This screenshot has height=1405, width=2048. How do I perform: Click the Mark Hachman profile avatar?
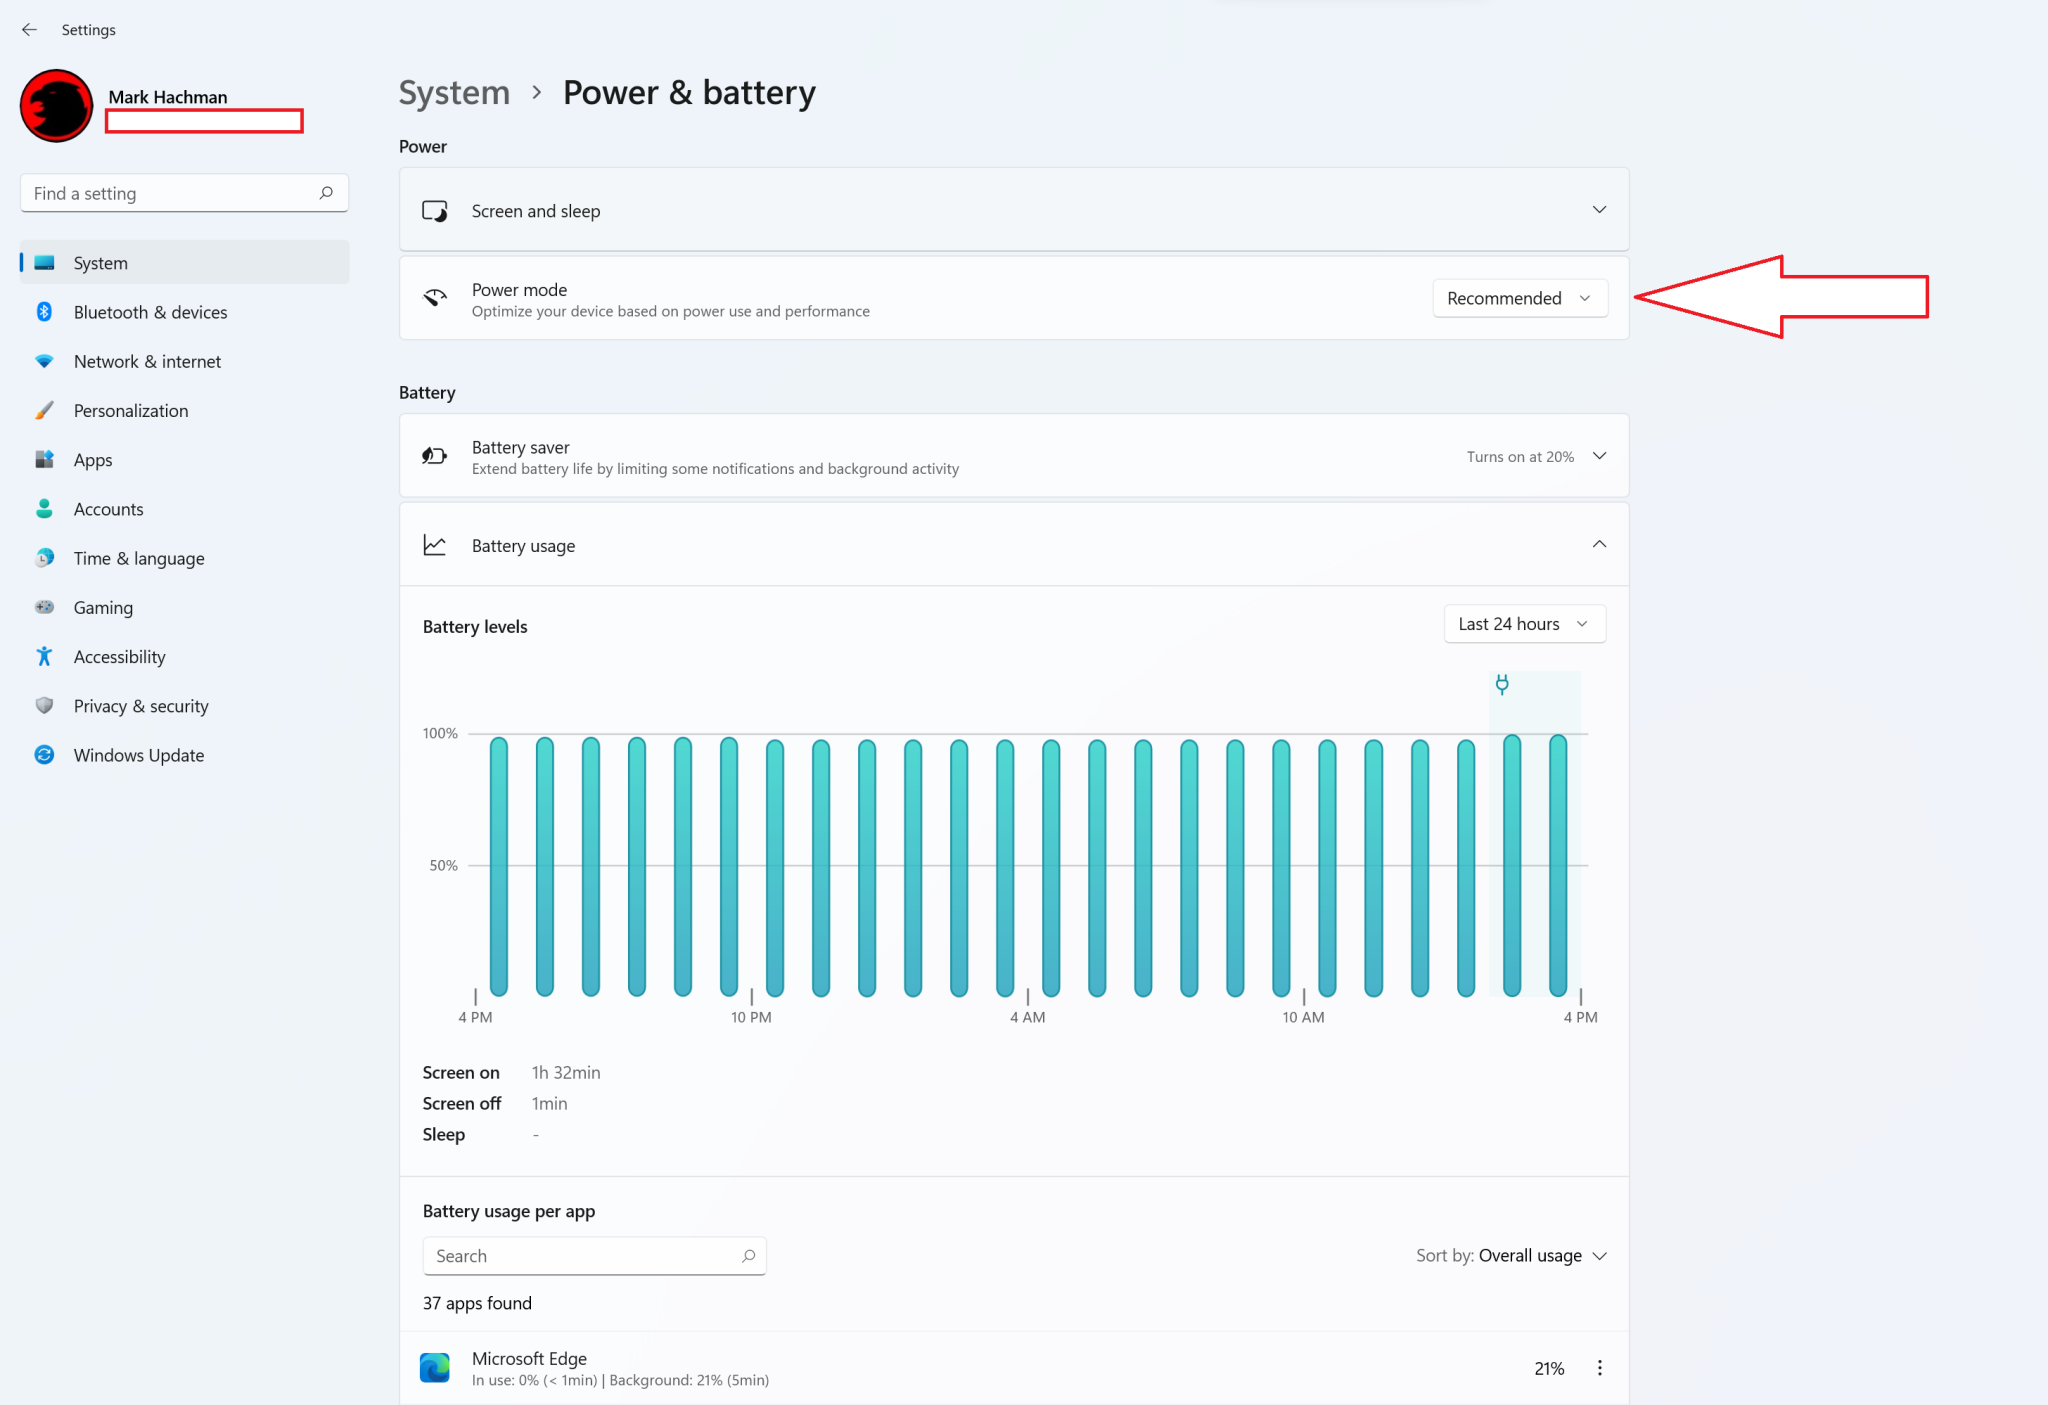pyautogui.click(x=57, y=106)
